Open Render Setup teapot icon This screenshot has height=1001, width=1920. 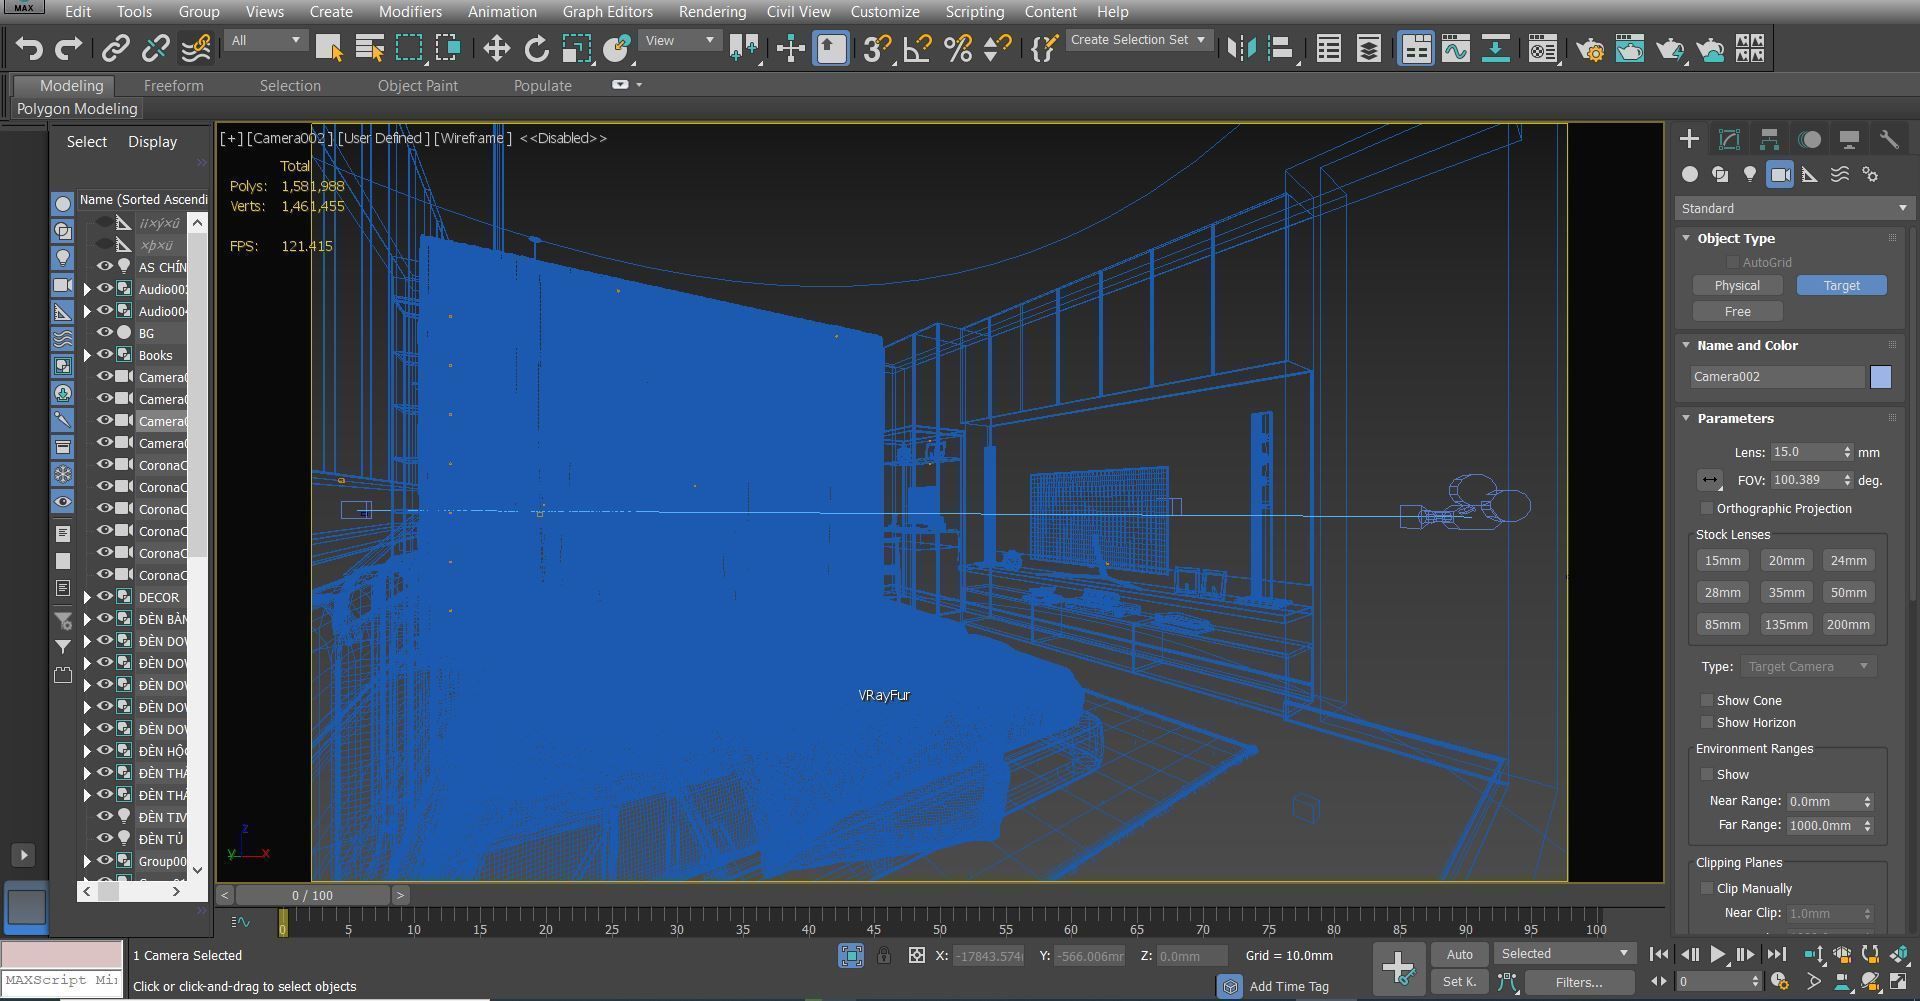pos(1590,48)
